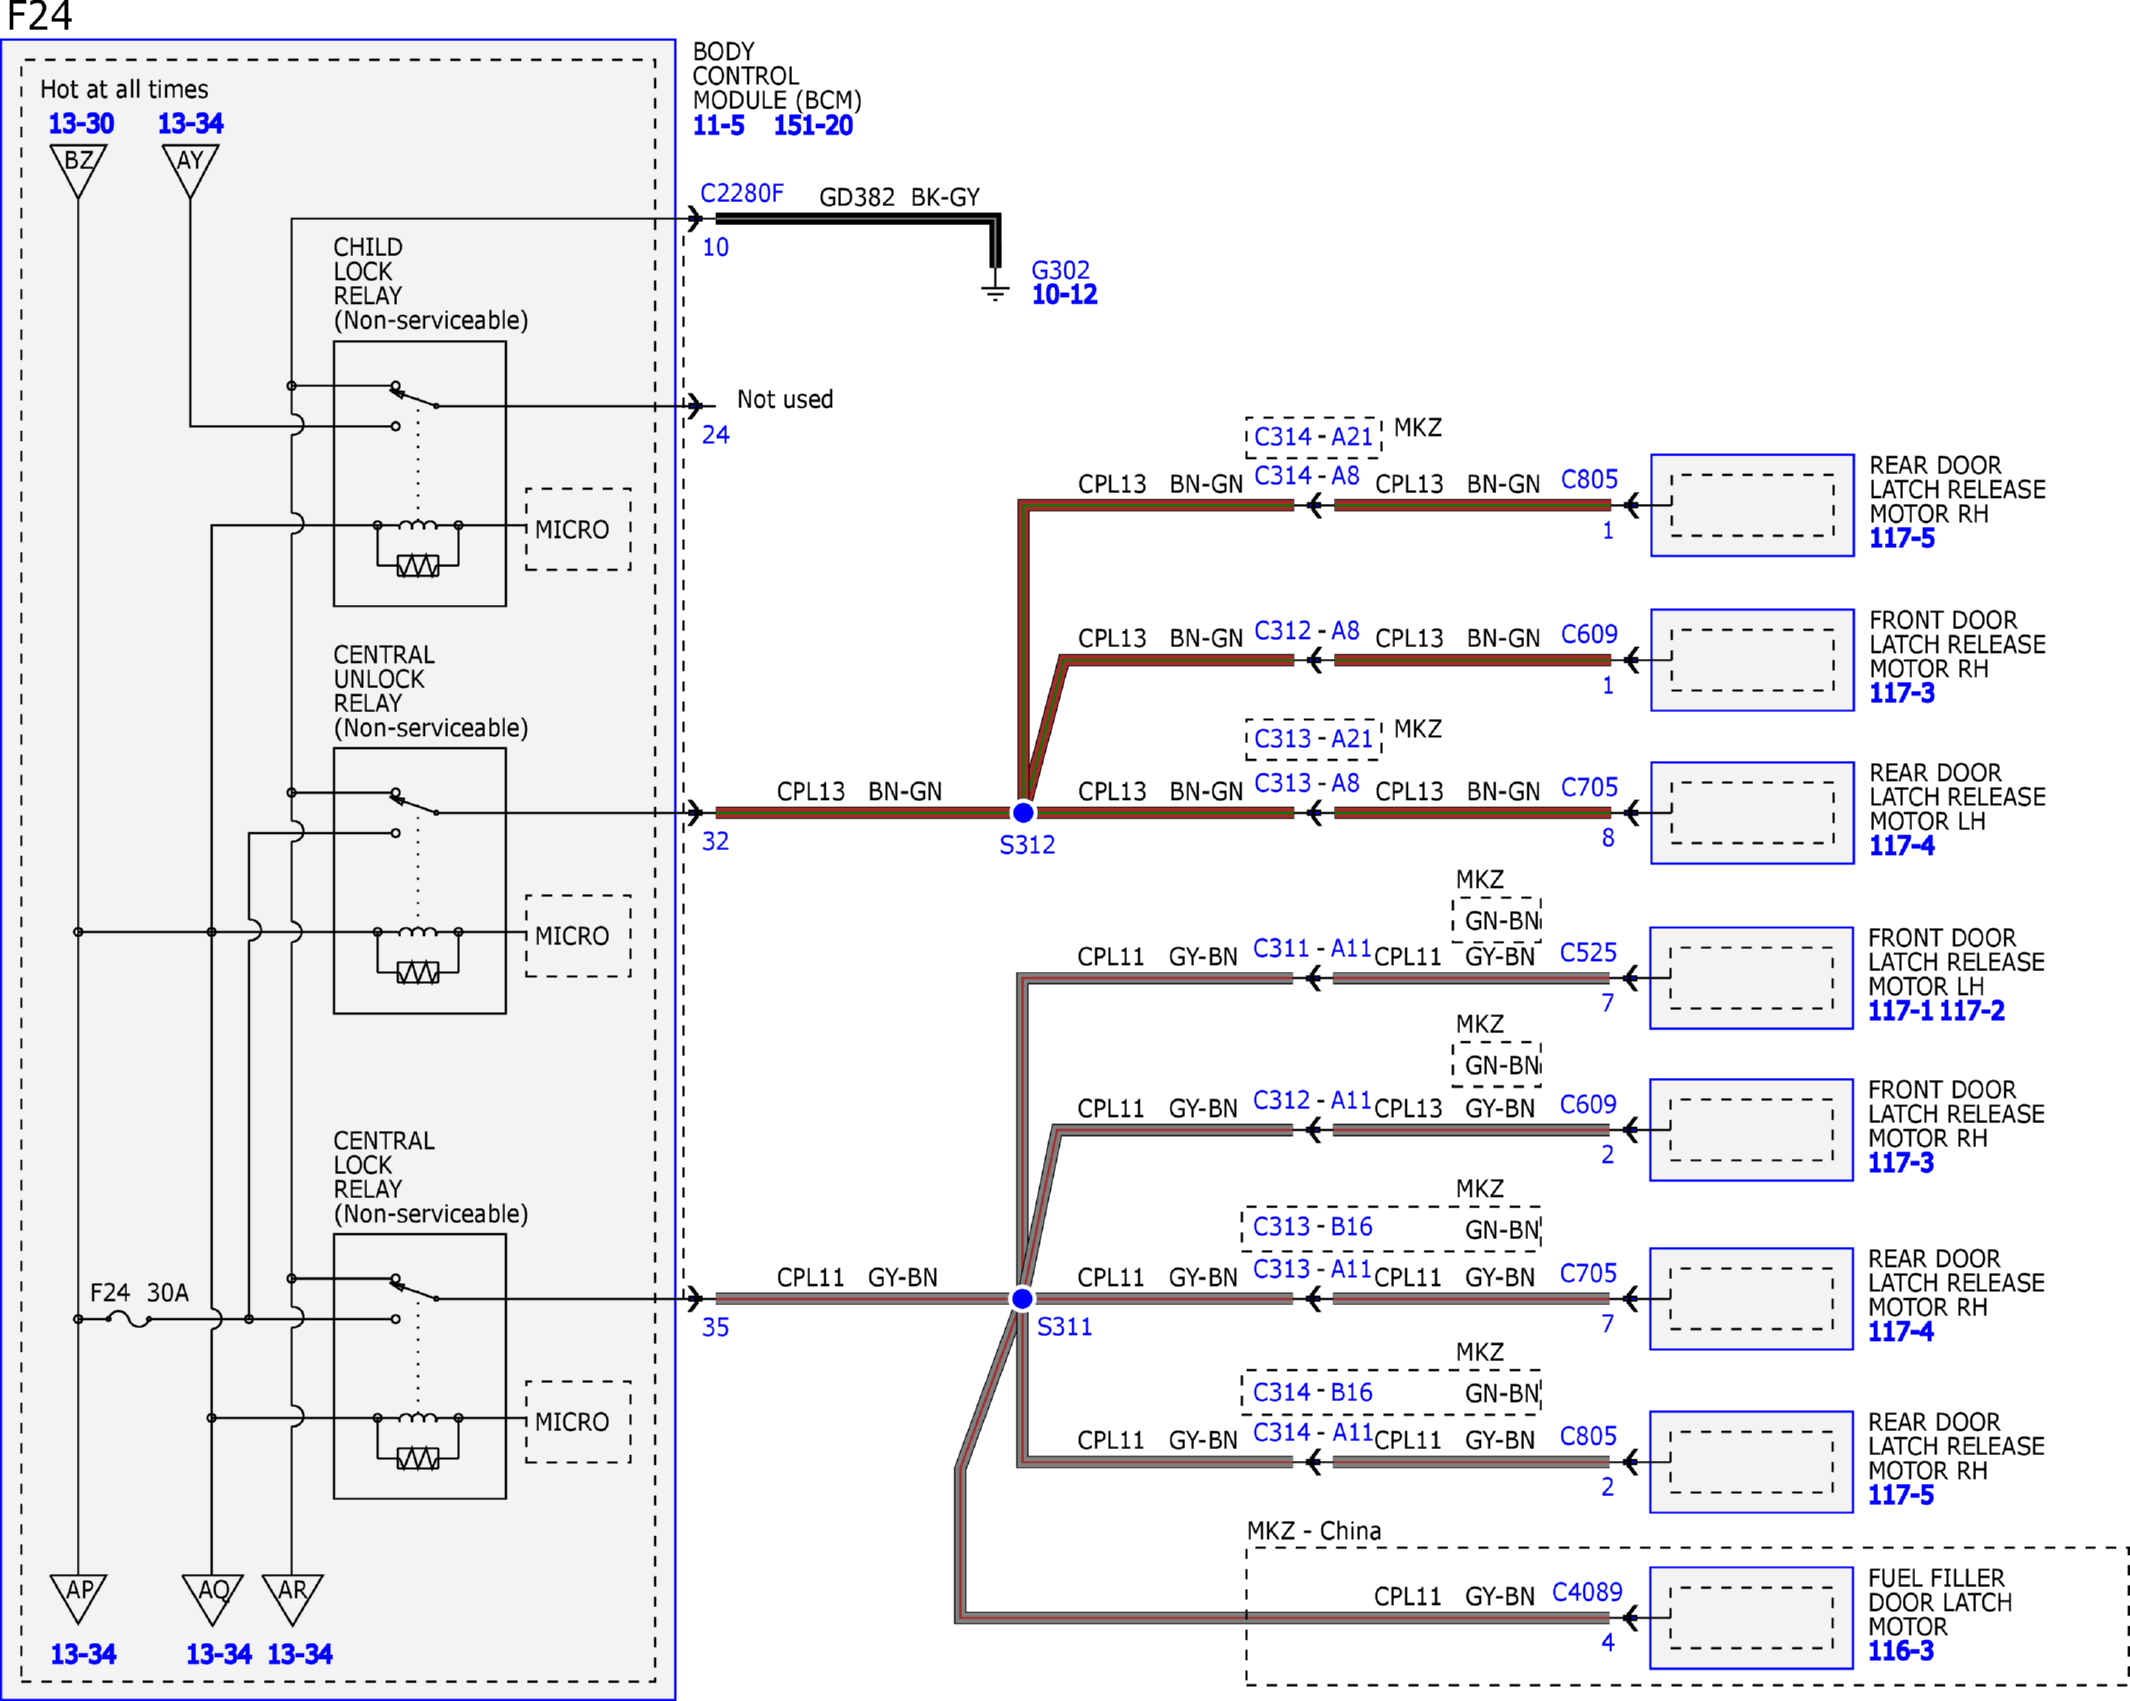Follow the 13-34 link below AP
This screenshot has height=1701, width=2130.
tap(83, 1654)
